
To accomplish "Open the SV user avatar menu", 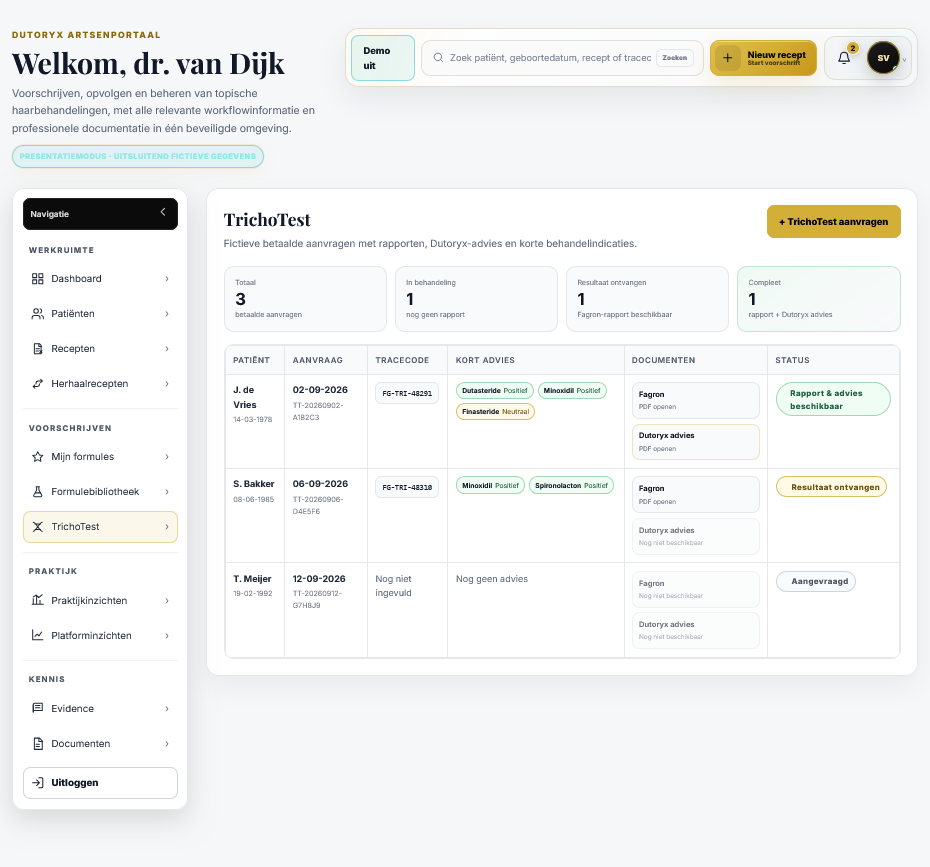I will click(x=883, y=58).
